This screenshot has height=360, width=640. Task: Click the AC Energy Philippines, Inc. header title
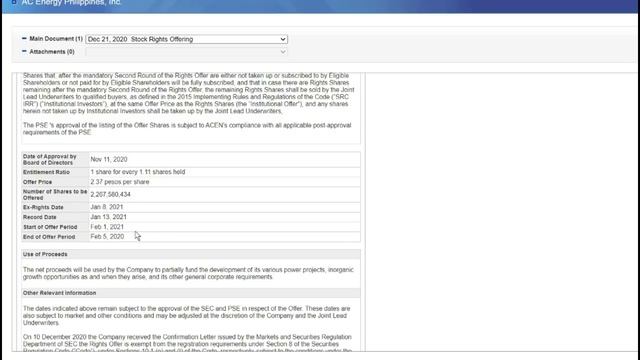(71, 2)
